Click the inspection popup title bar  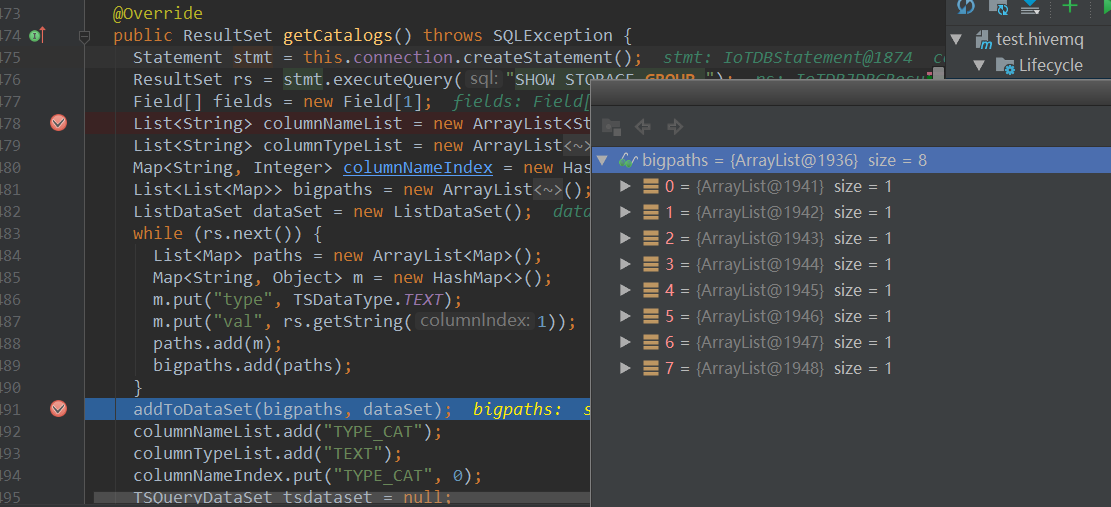pos(850,93)
